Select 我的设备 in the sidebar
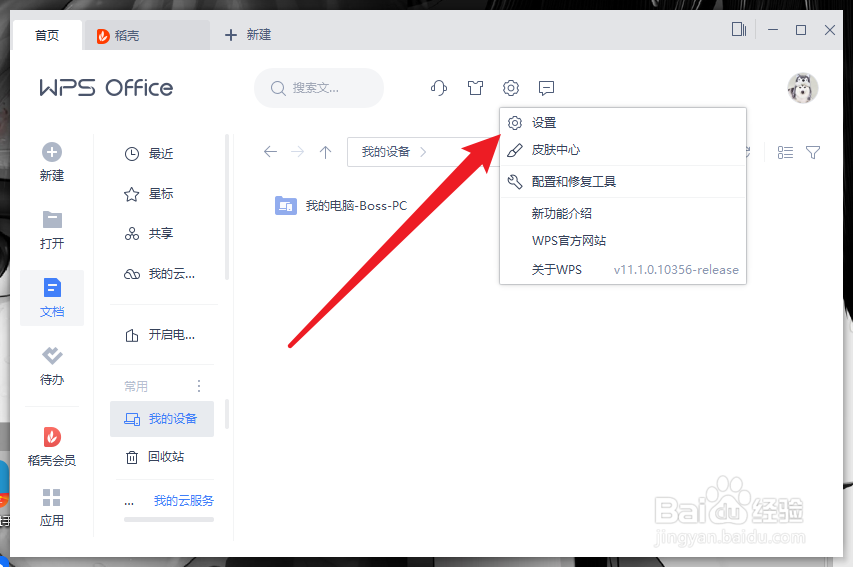 coord(162,418)
